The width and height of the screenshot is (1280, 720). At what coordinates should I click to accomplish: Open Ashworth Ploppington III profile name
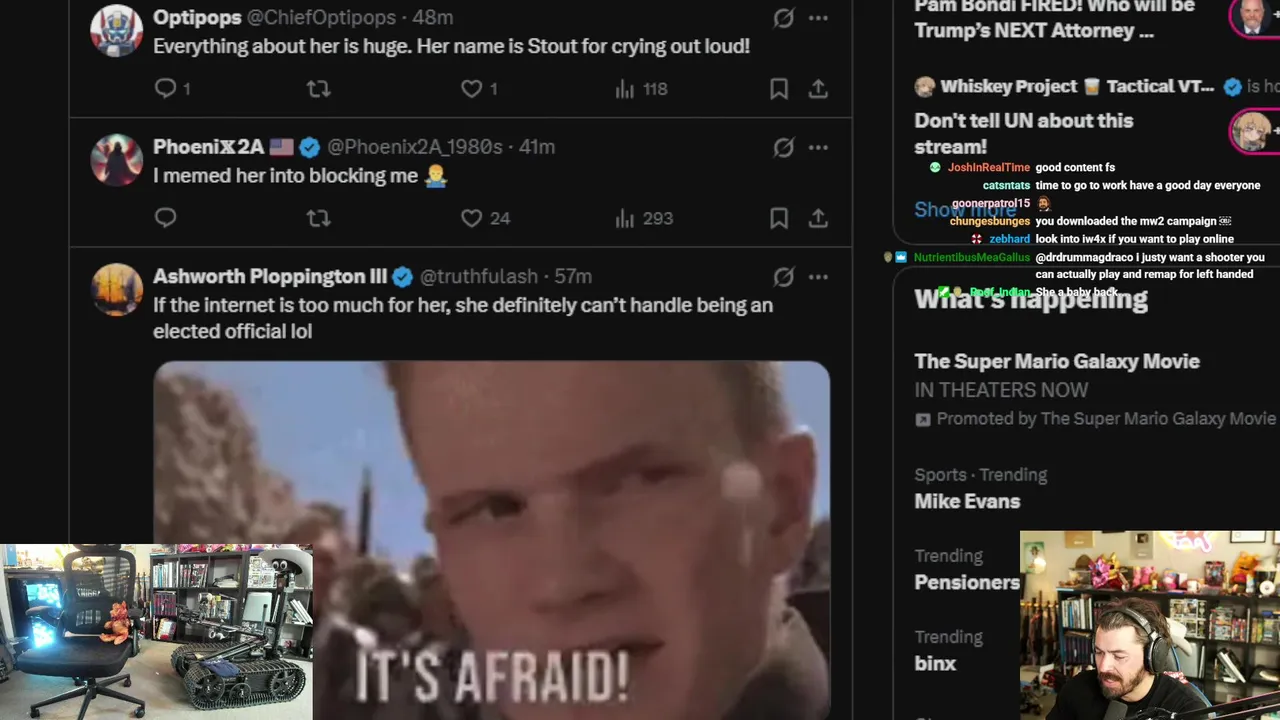pyautogui.click(x=270, y=276)
